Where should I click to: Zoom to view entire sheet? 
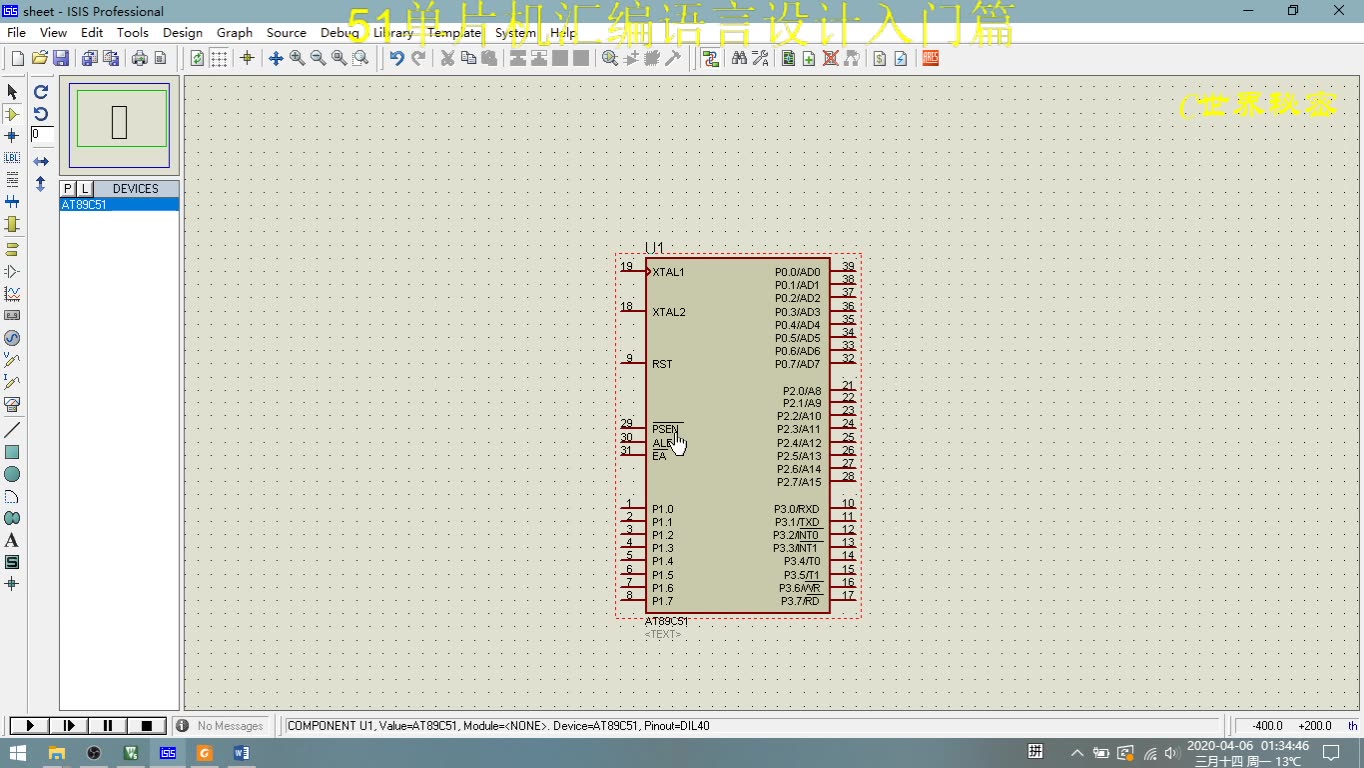339,59
